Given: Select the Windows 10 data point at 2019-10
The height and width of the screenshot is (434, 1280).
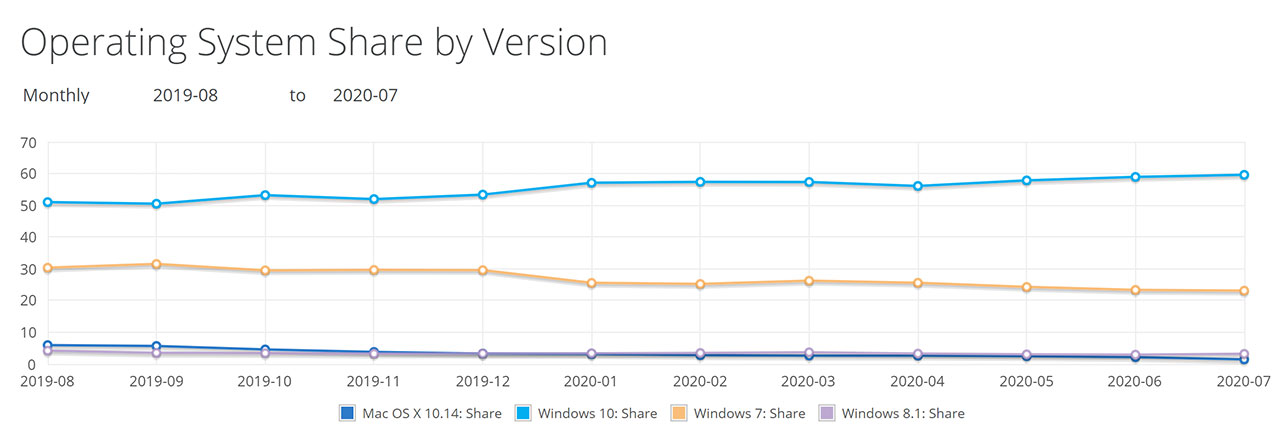Looking at the screenshot, I should [265, 195].
